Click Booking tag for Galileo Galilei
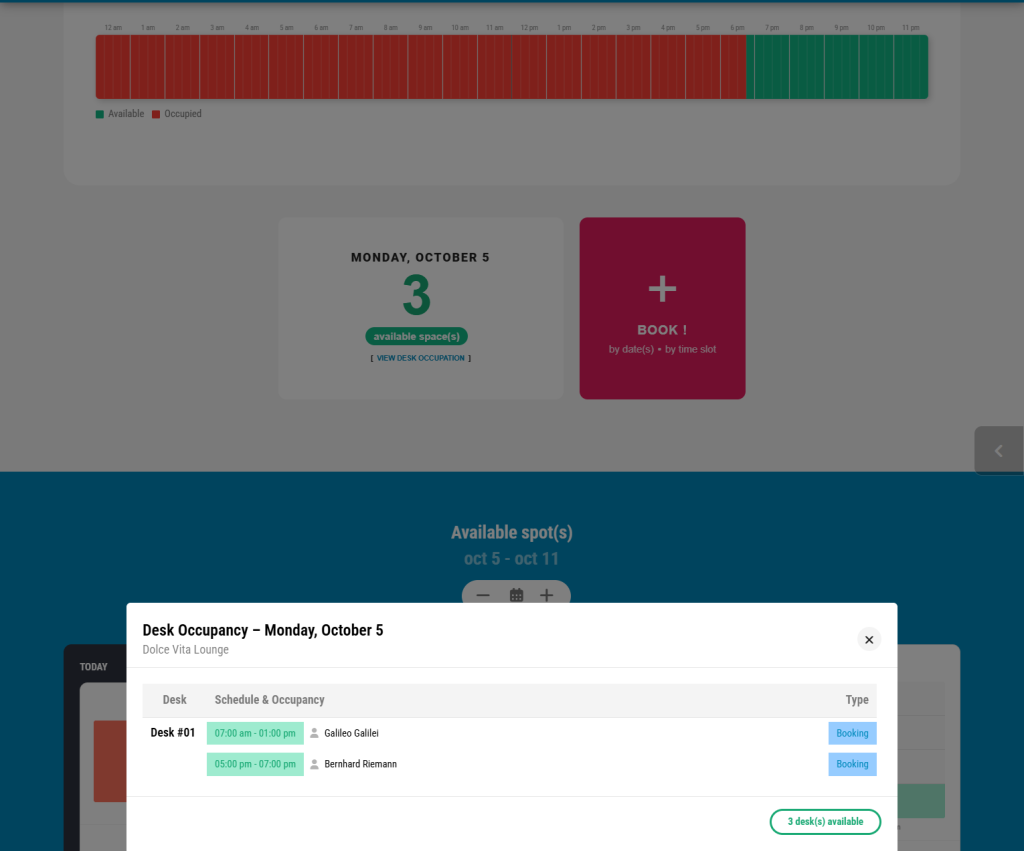The width and height of the screenshot is (1024, 851). point(852,733)
